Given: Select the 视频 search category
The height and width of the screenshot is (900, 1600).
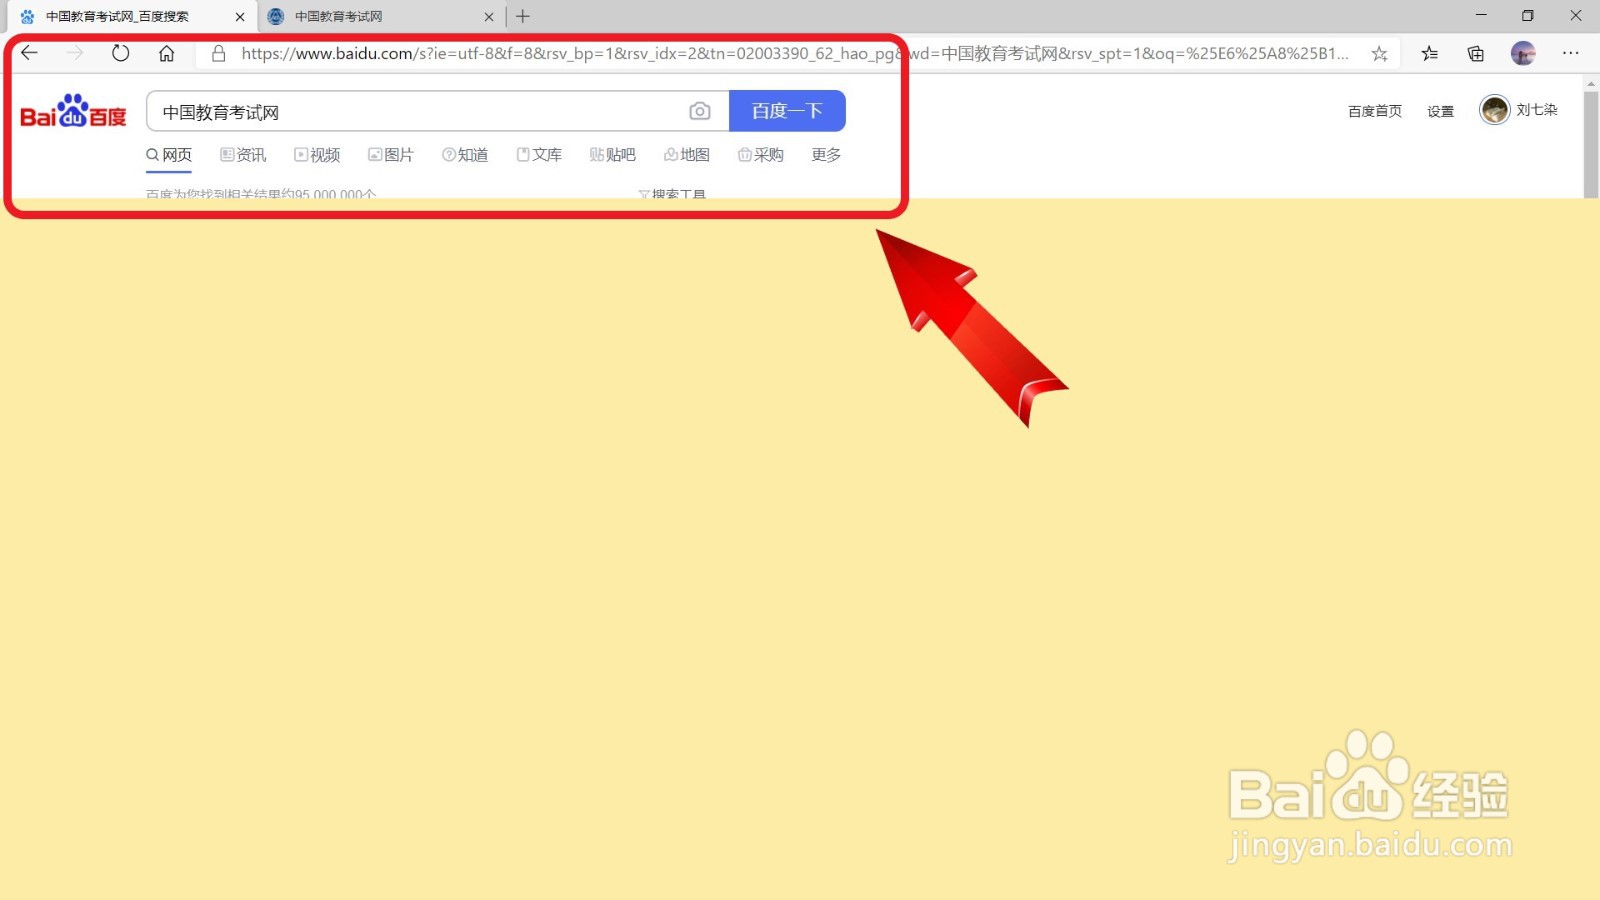Looking at the screenshot, I should click(x=317, y=155).
